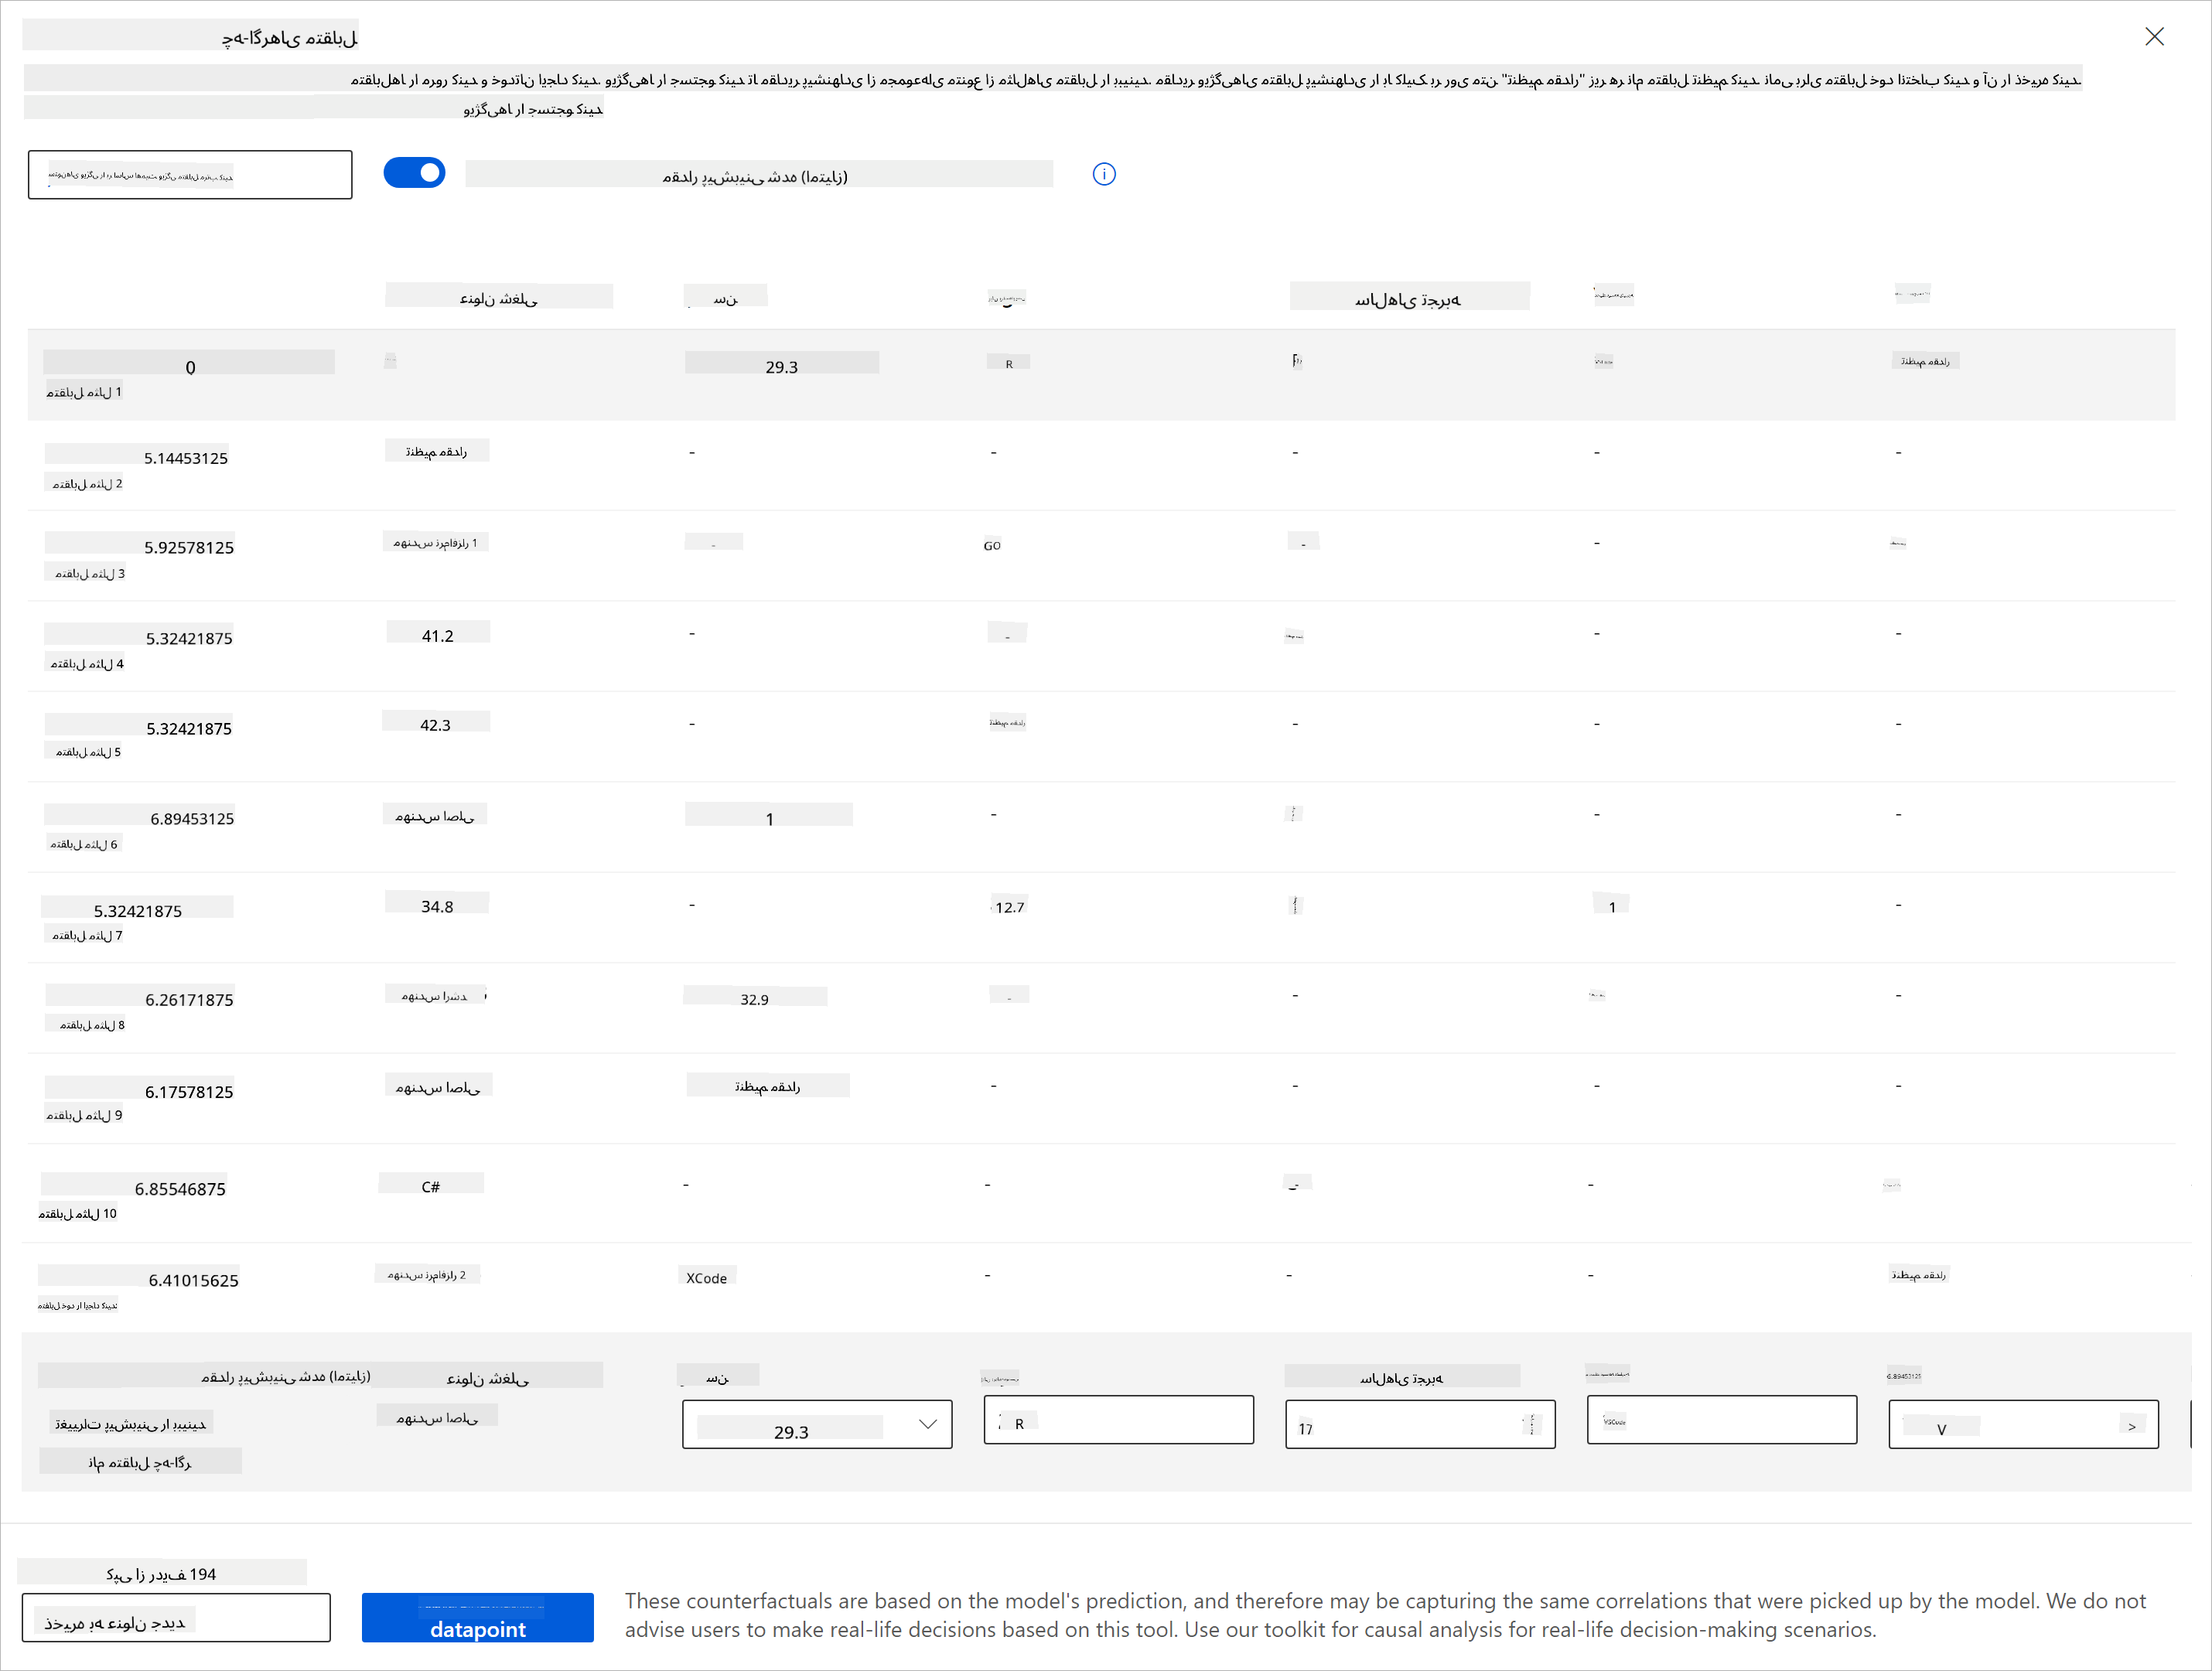Close the what-if counterfactuals panel
The height and width of the screenshot is (1671, 2212).
[2154, 37]
